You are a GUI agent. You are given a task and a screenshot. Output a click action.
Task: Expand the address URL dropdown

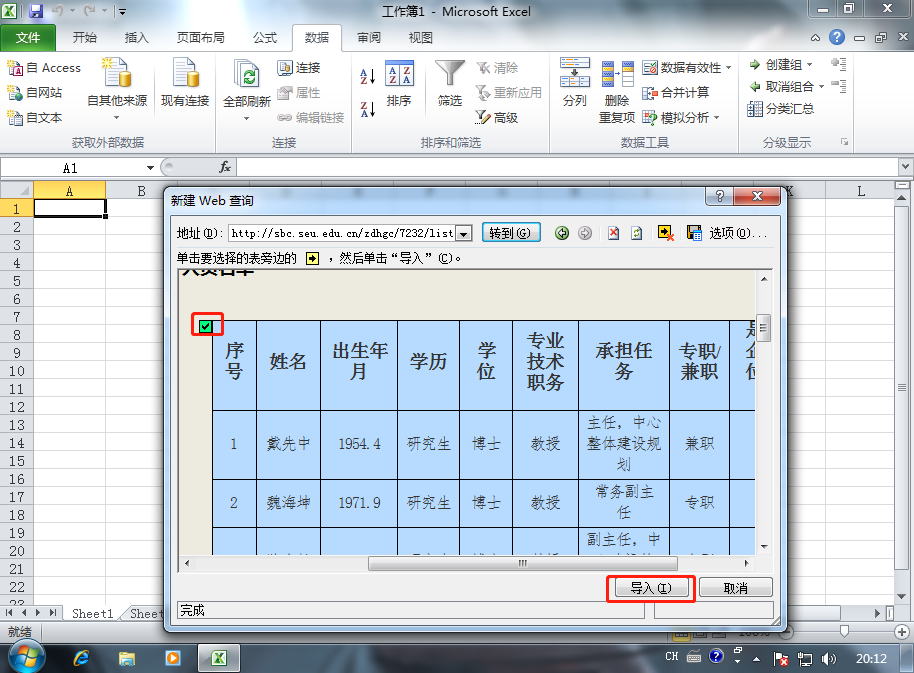tap(463, 234)
